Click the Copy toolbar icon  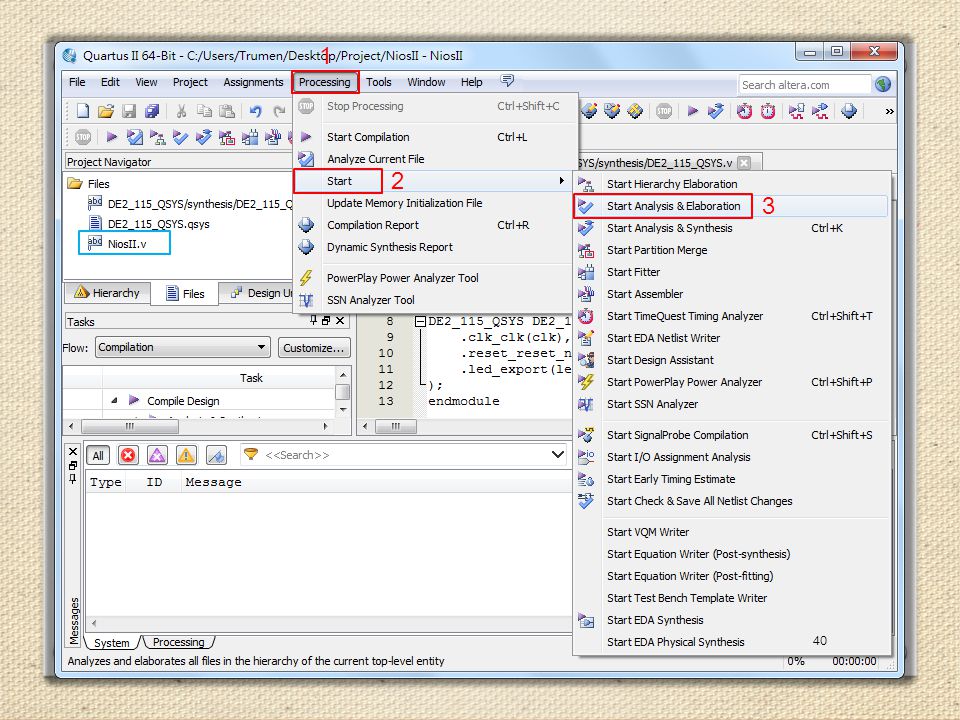204,111
